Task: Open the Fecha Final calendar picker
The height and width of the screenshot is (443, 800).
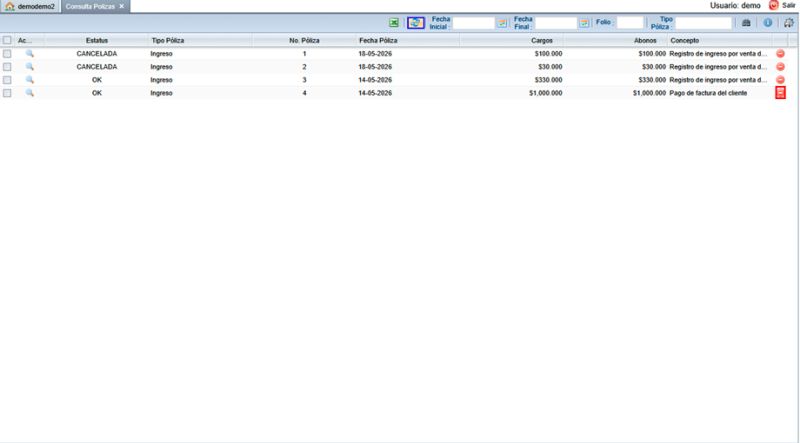Action: coord(584,23)
